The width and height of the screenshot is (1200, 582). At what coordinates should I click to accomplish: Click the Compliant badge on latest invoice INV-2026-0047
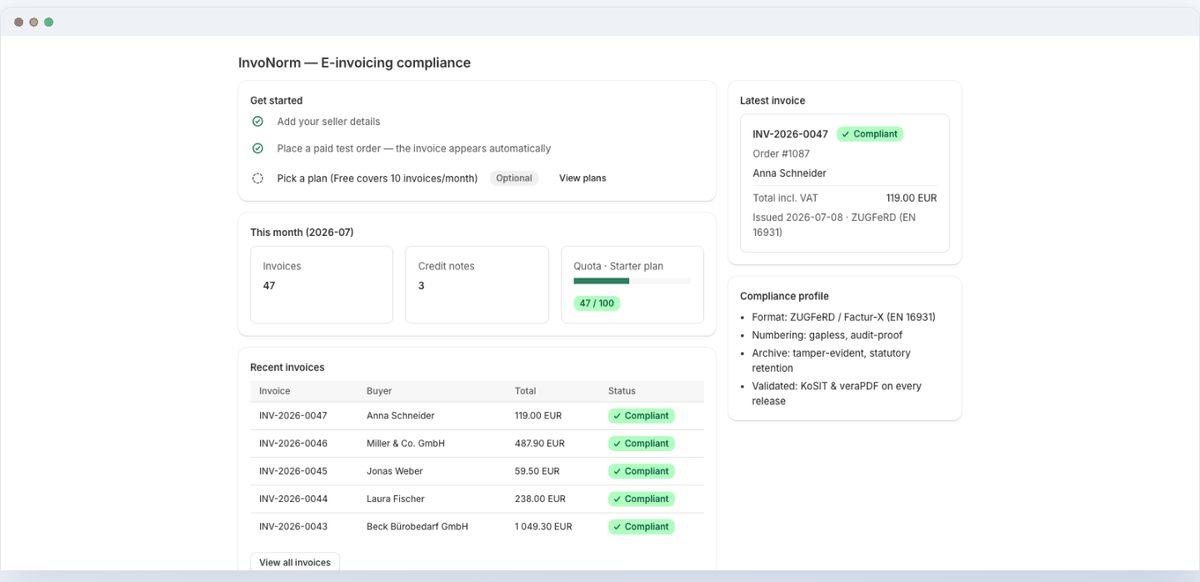pos(870,134)
